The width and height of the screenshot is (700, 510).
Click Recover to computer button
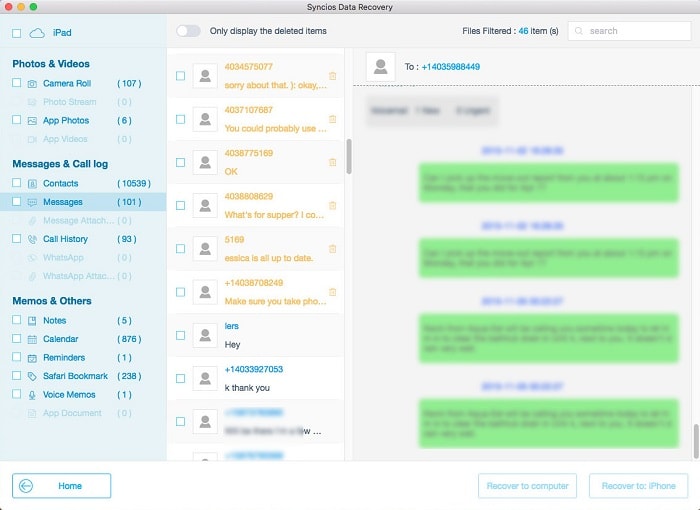coord(527,485)
